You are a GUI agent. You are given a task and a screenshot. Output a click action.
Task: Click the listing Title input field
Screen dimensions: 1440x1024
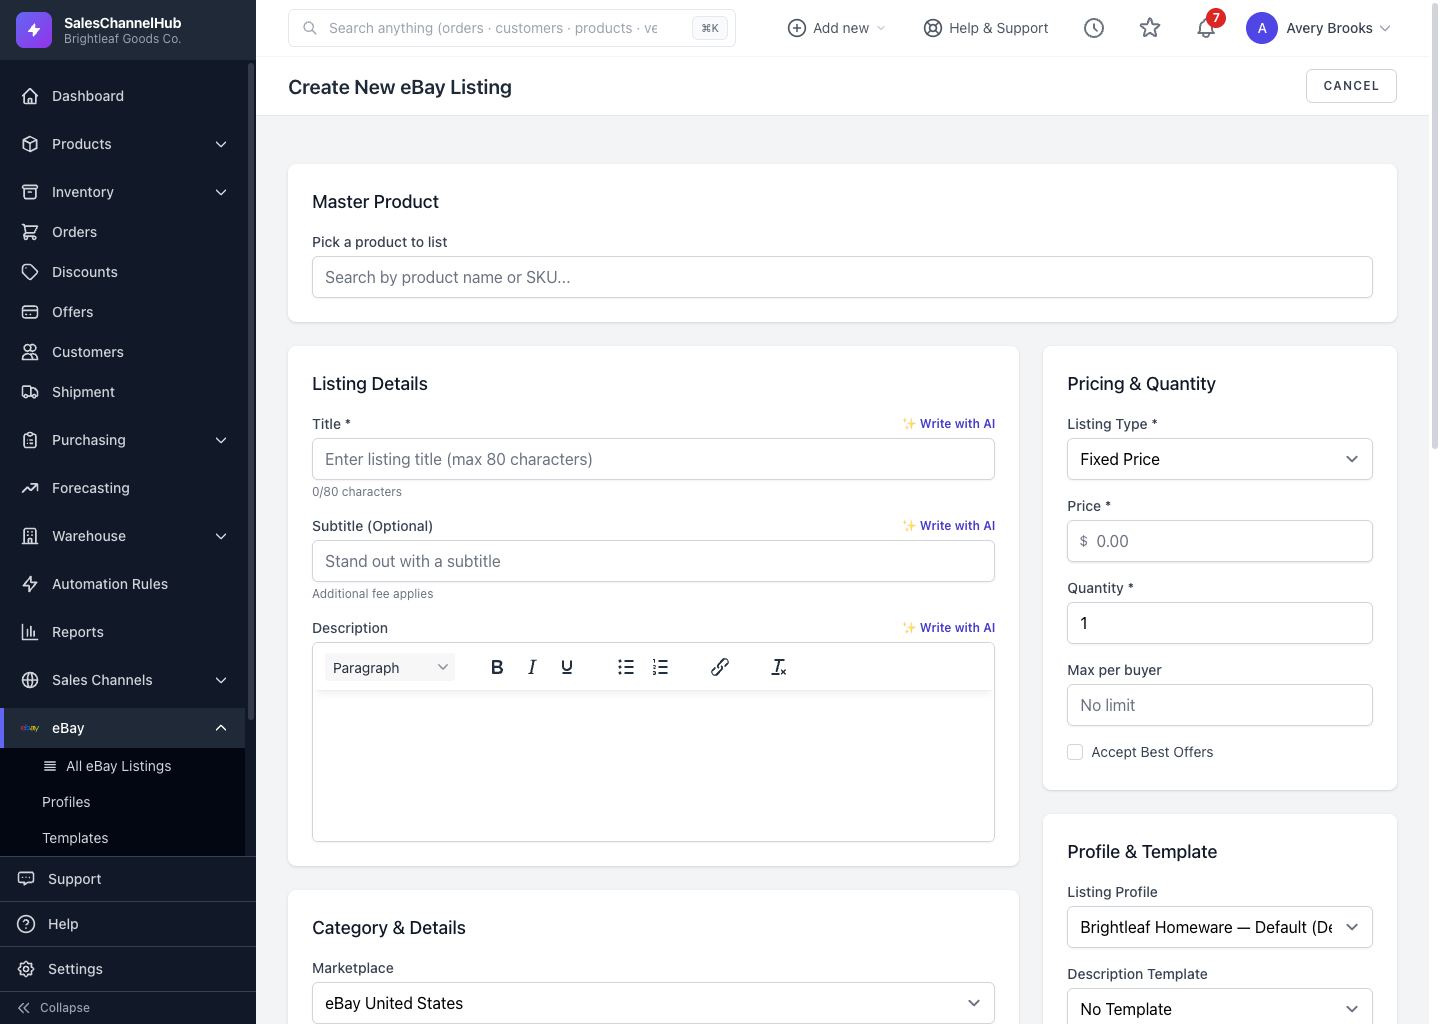click(653, 459)
